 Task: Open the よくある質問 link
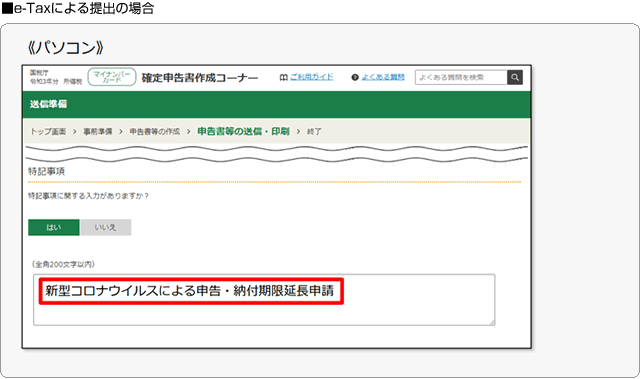pyautogui.click(x=383, y=77)
